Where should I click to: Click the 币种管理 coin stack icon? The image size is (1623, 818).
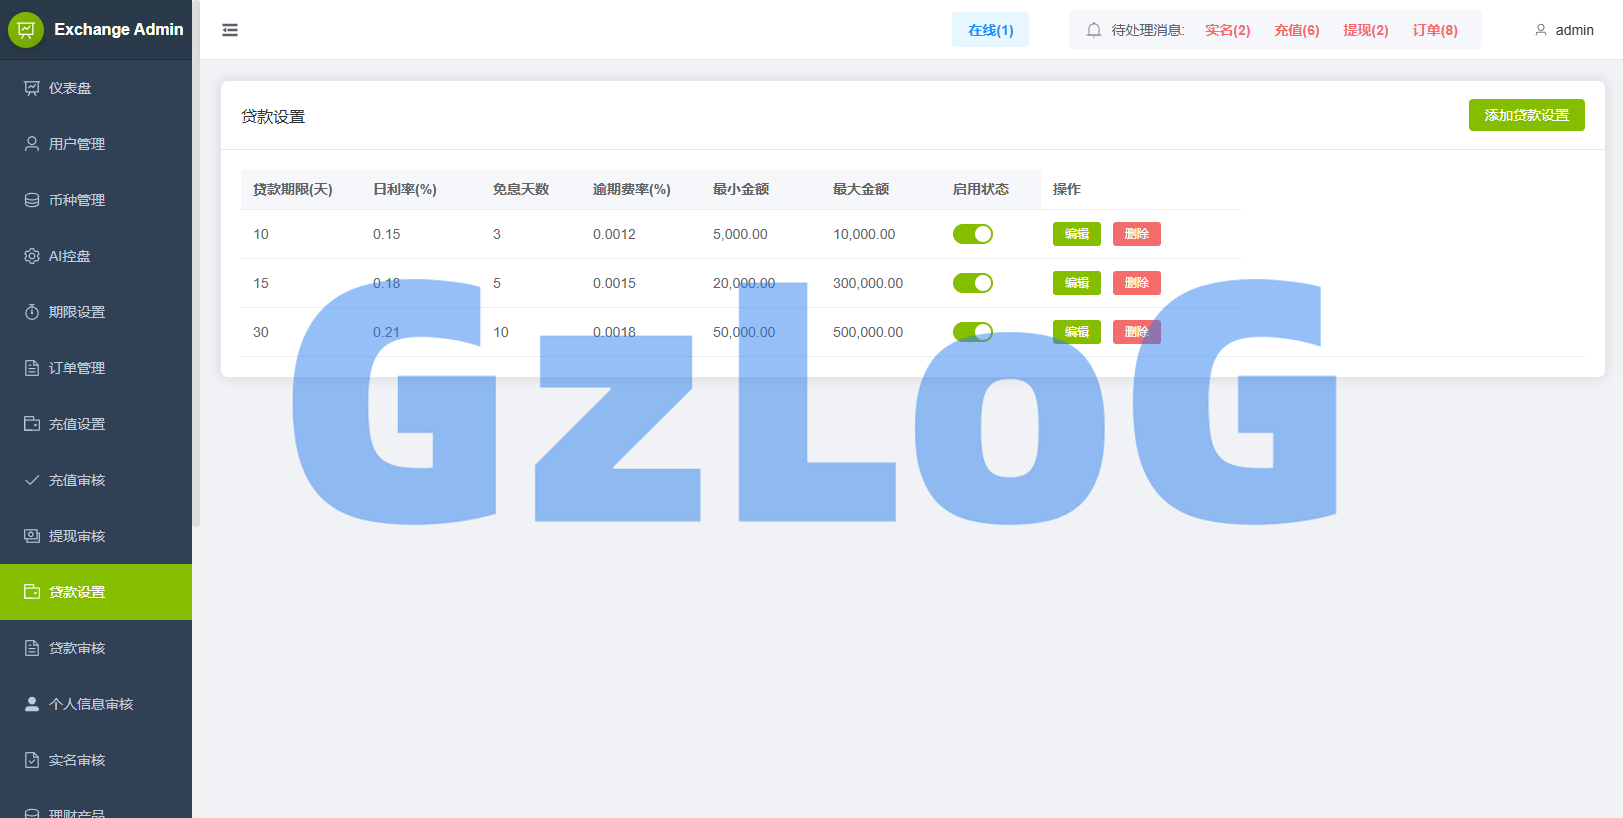32,200
